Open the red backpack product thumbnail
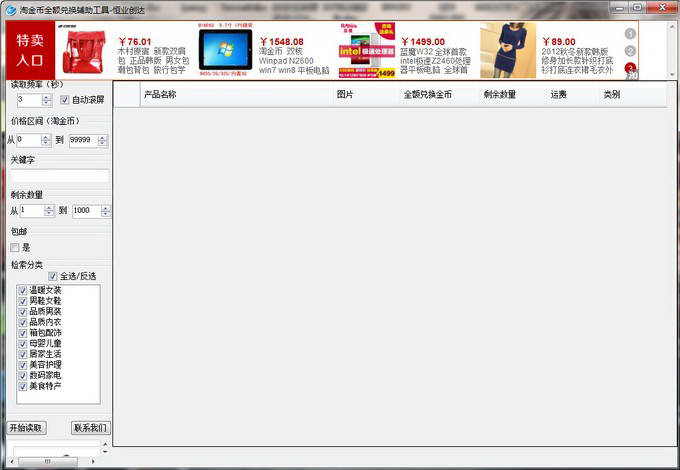 click(x=84, y=52)
